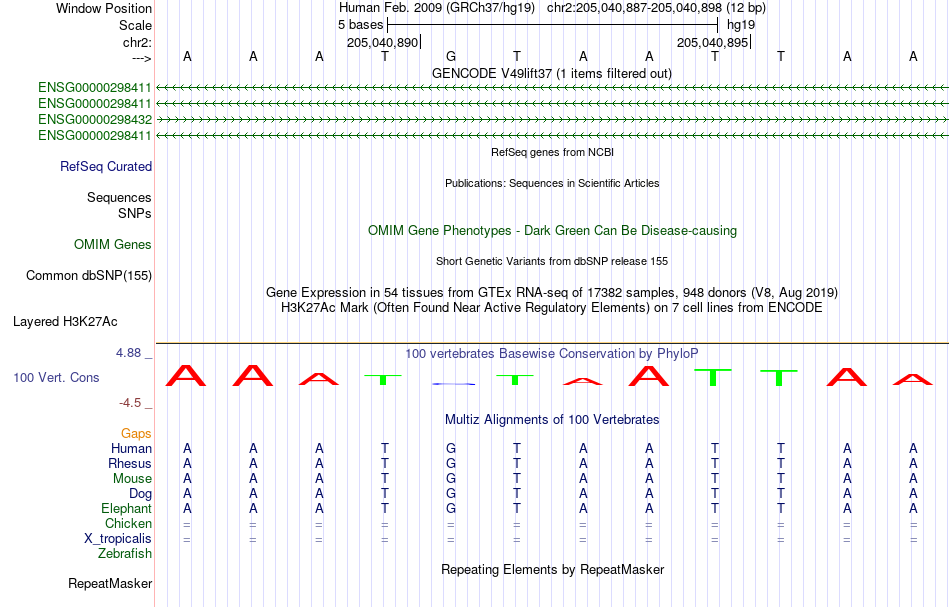
Task: Open the 100 Vert. Cons track label
Action: coord(56,377)
